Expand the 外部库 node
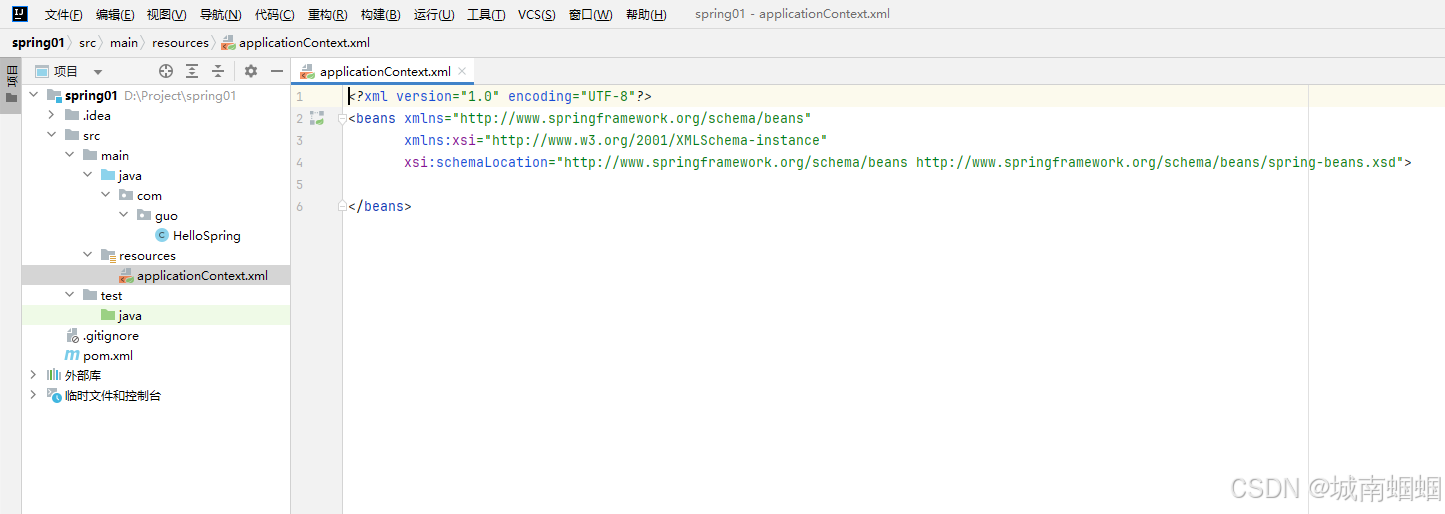This screenshot has width=1445, height=514. (33, 375)
